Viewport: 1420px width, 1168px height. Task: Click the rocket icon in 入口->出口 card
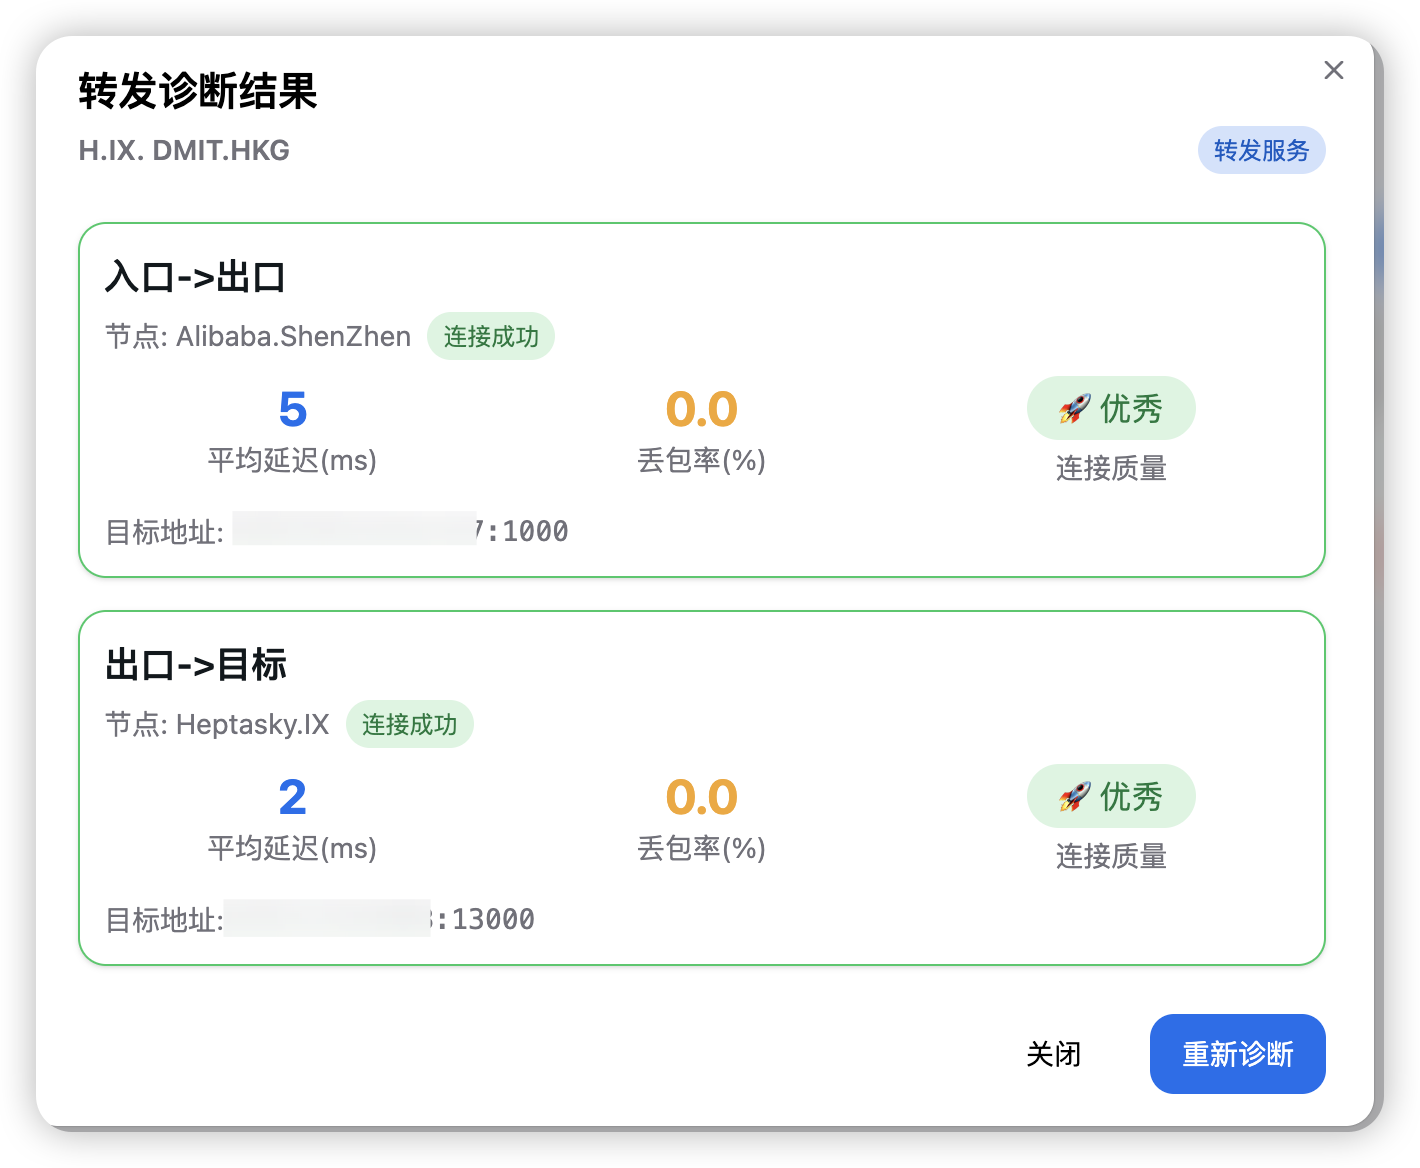1074,408
